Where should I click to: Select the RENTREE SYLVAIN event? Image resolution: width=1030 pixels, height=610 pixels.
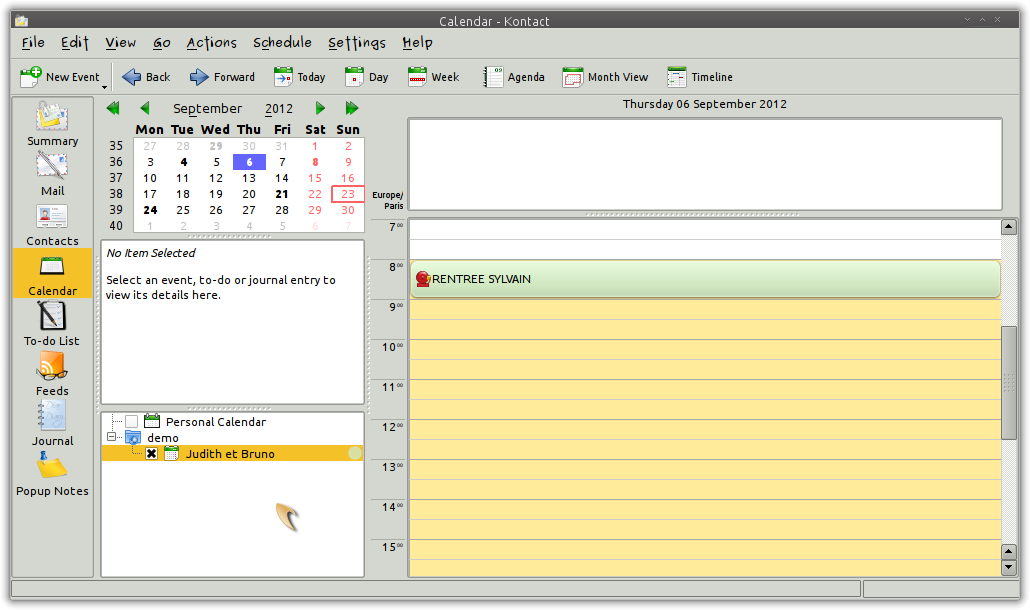[705, 279]
